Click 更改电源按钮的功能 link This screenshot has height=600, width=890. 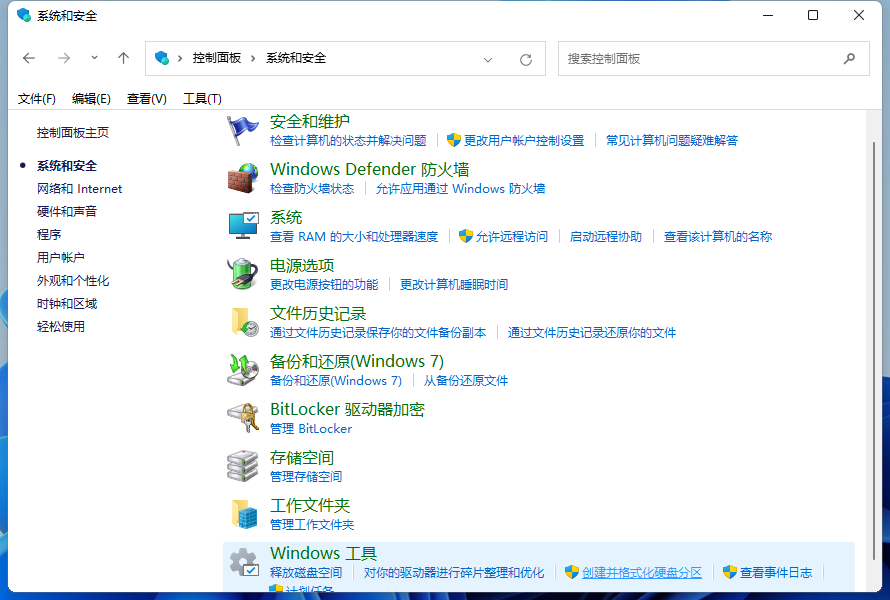[324, 284]
